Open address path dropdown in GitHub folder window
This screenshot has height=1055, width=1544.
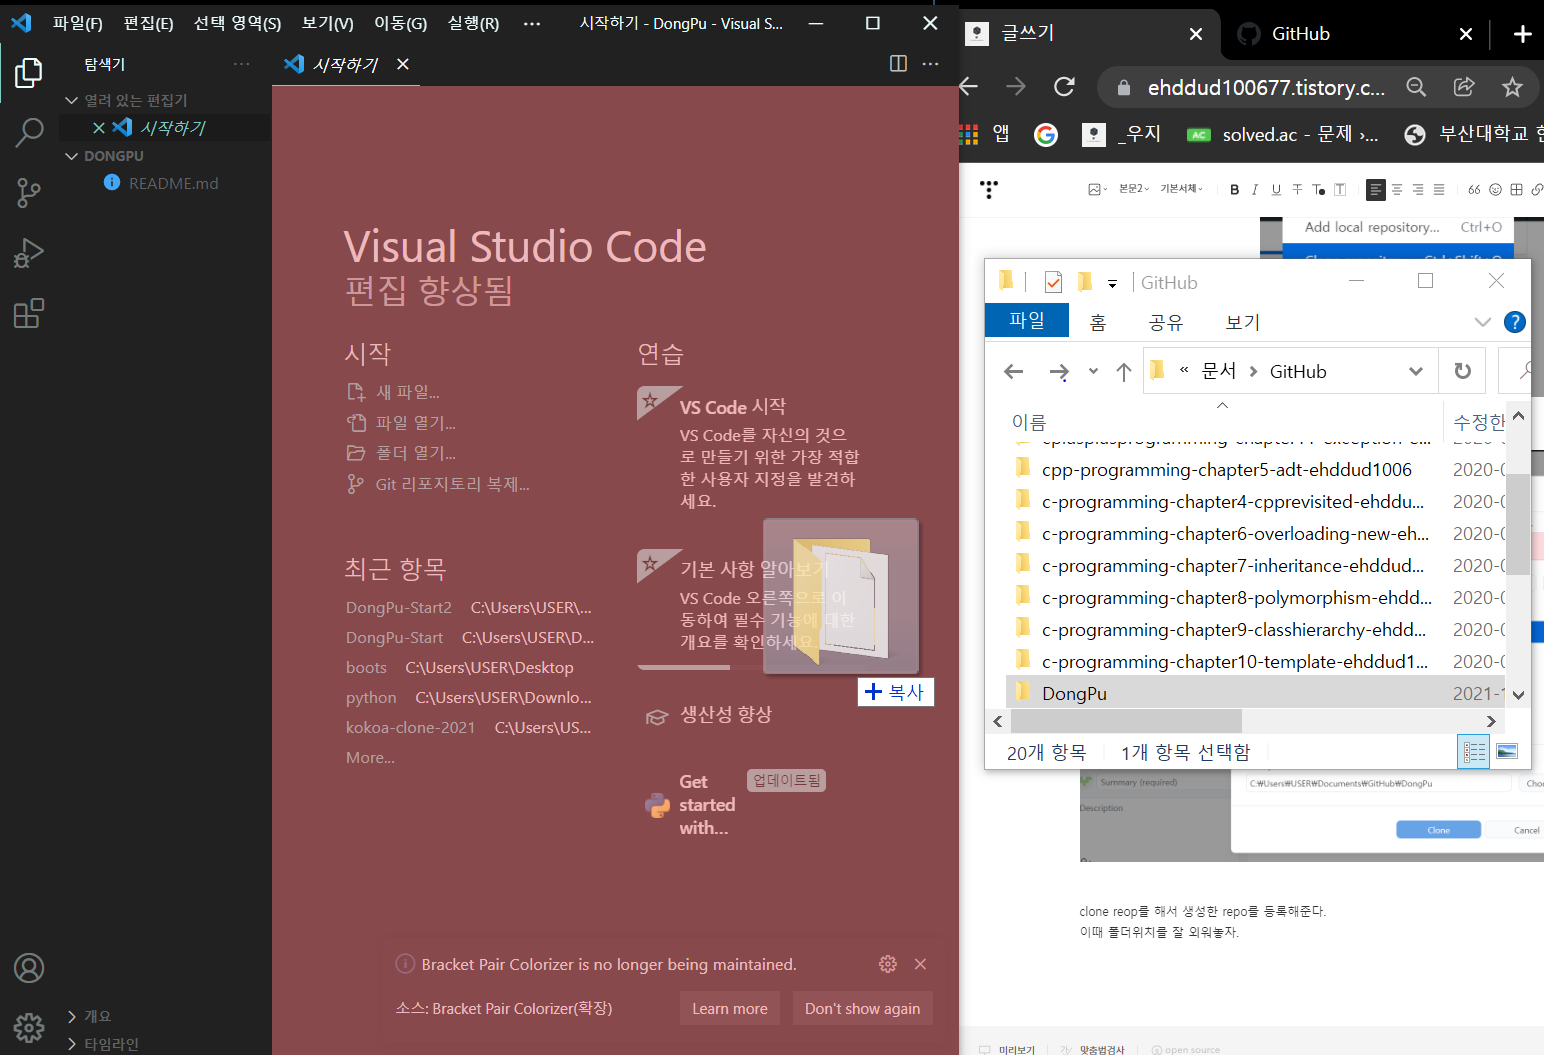[1416, 371]
